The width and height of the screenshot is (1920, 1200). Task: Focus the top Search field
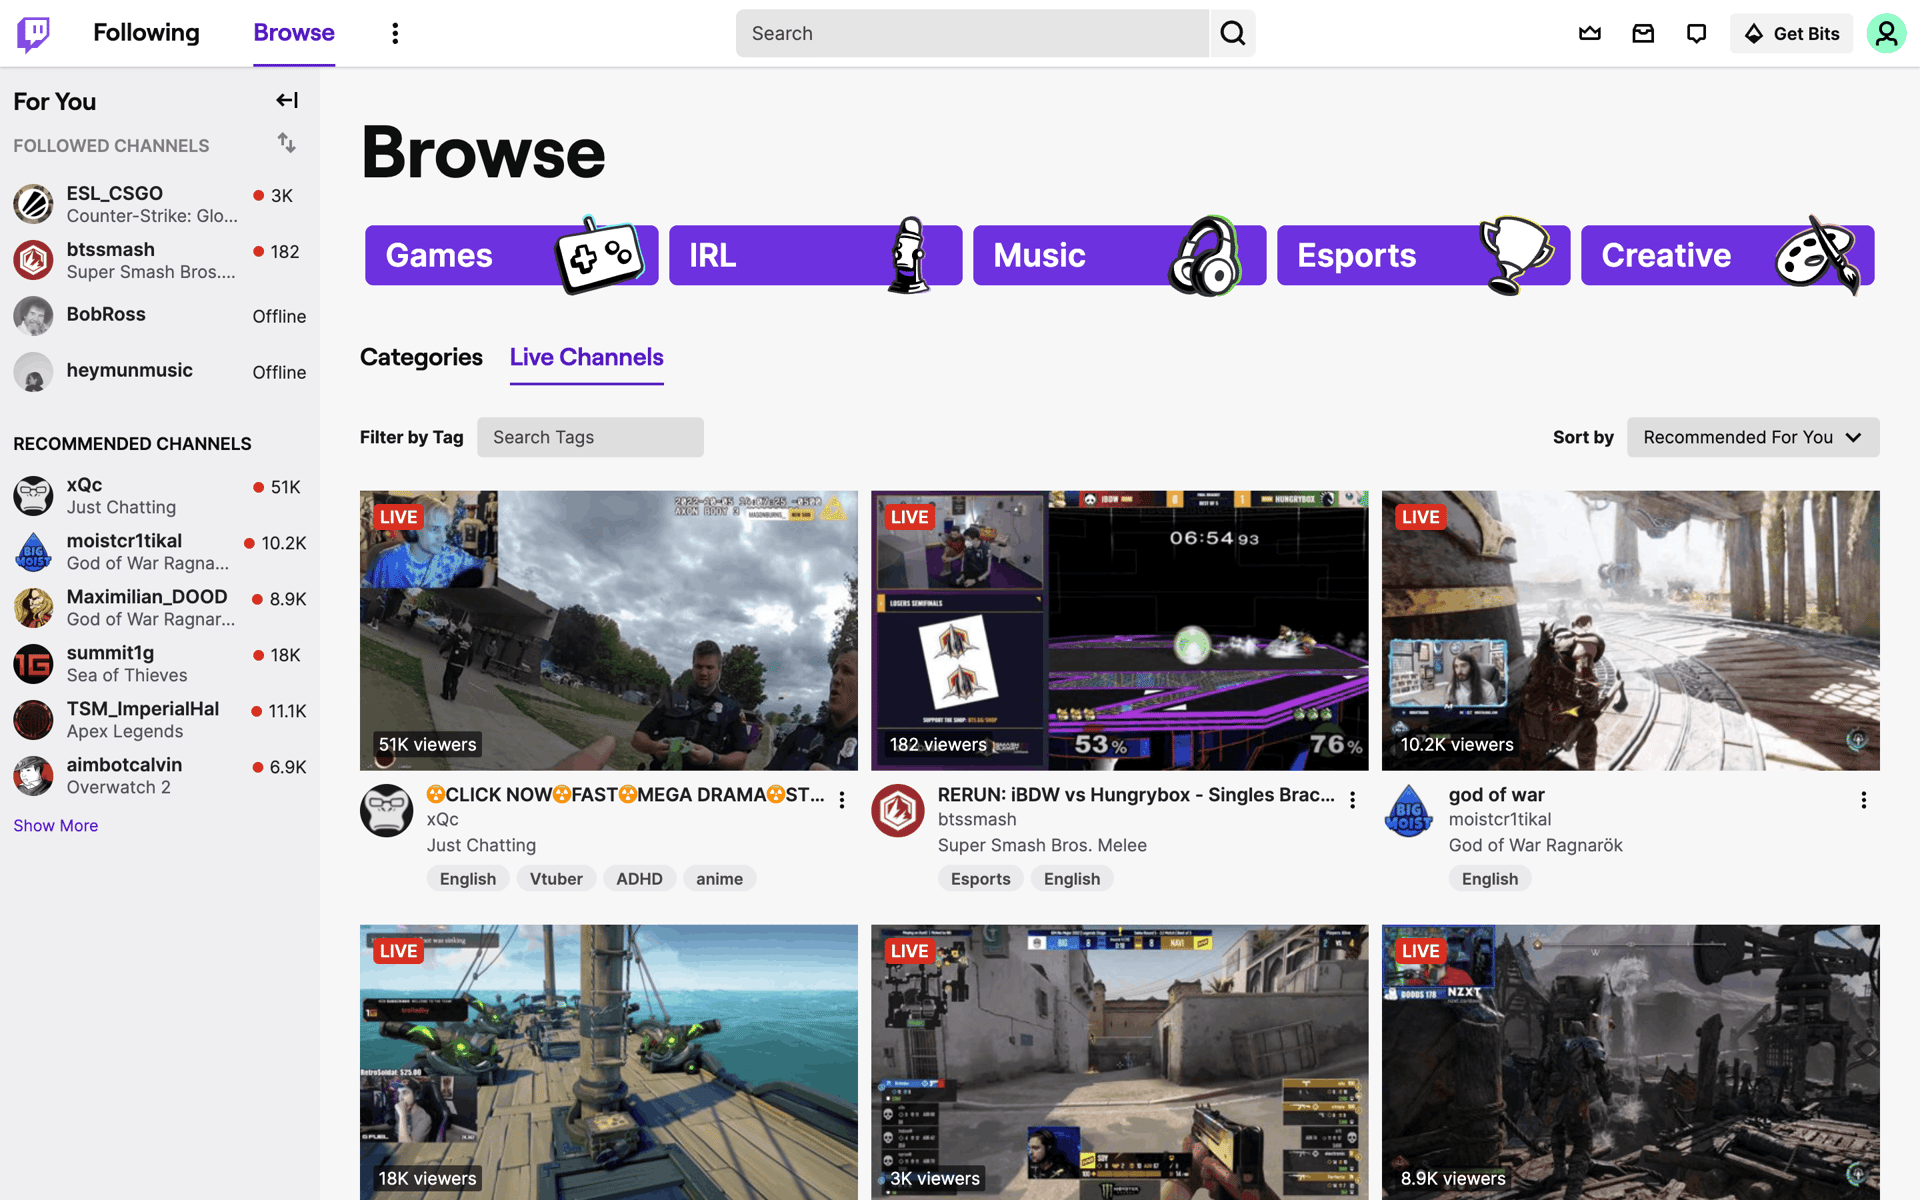coord(972,34)
